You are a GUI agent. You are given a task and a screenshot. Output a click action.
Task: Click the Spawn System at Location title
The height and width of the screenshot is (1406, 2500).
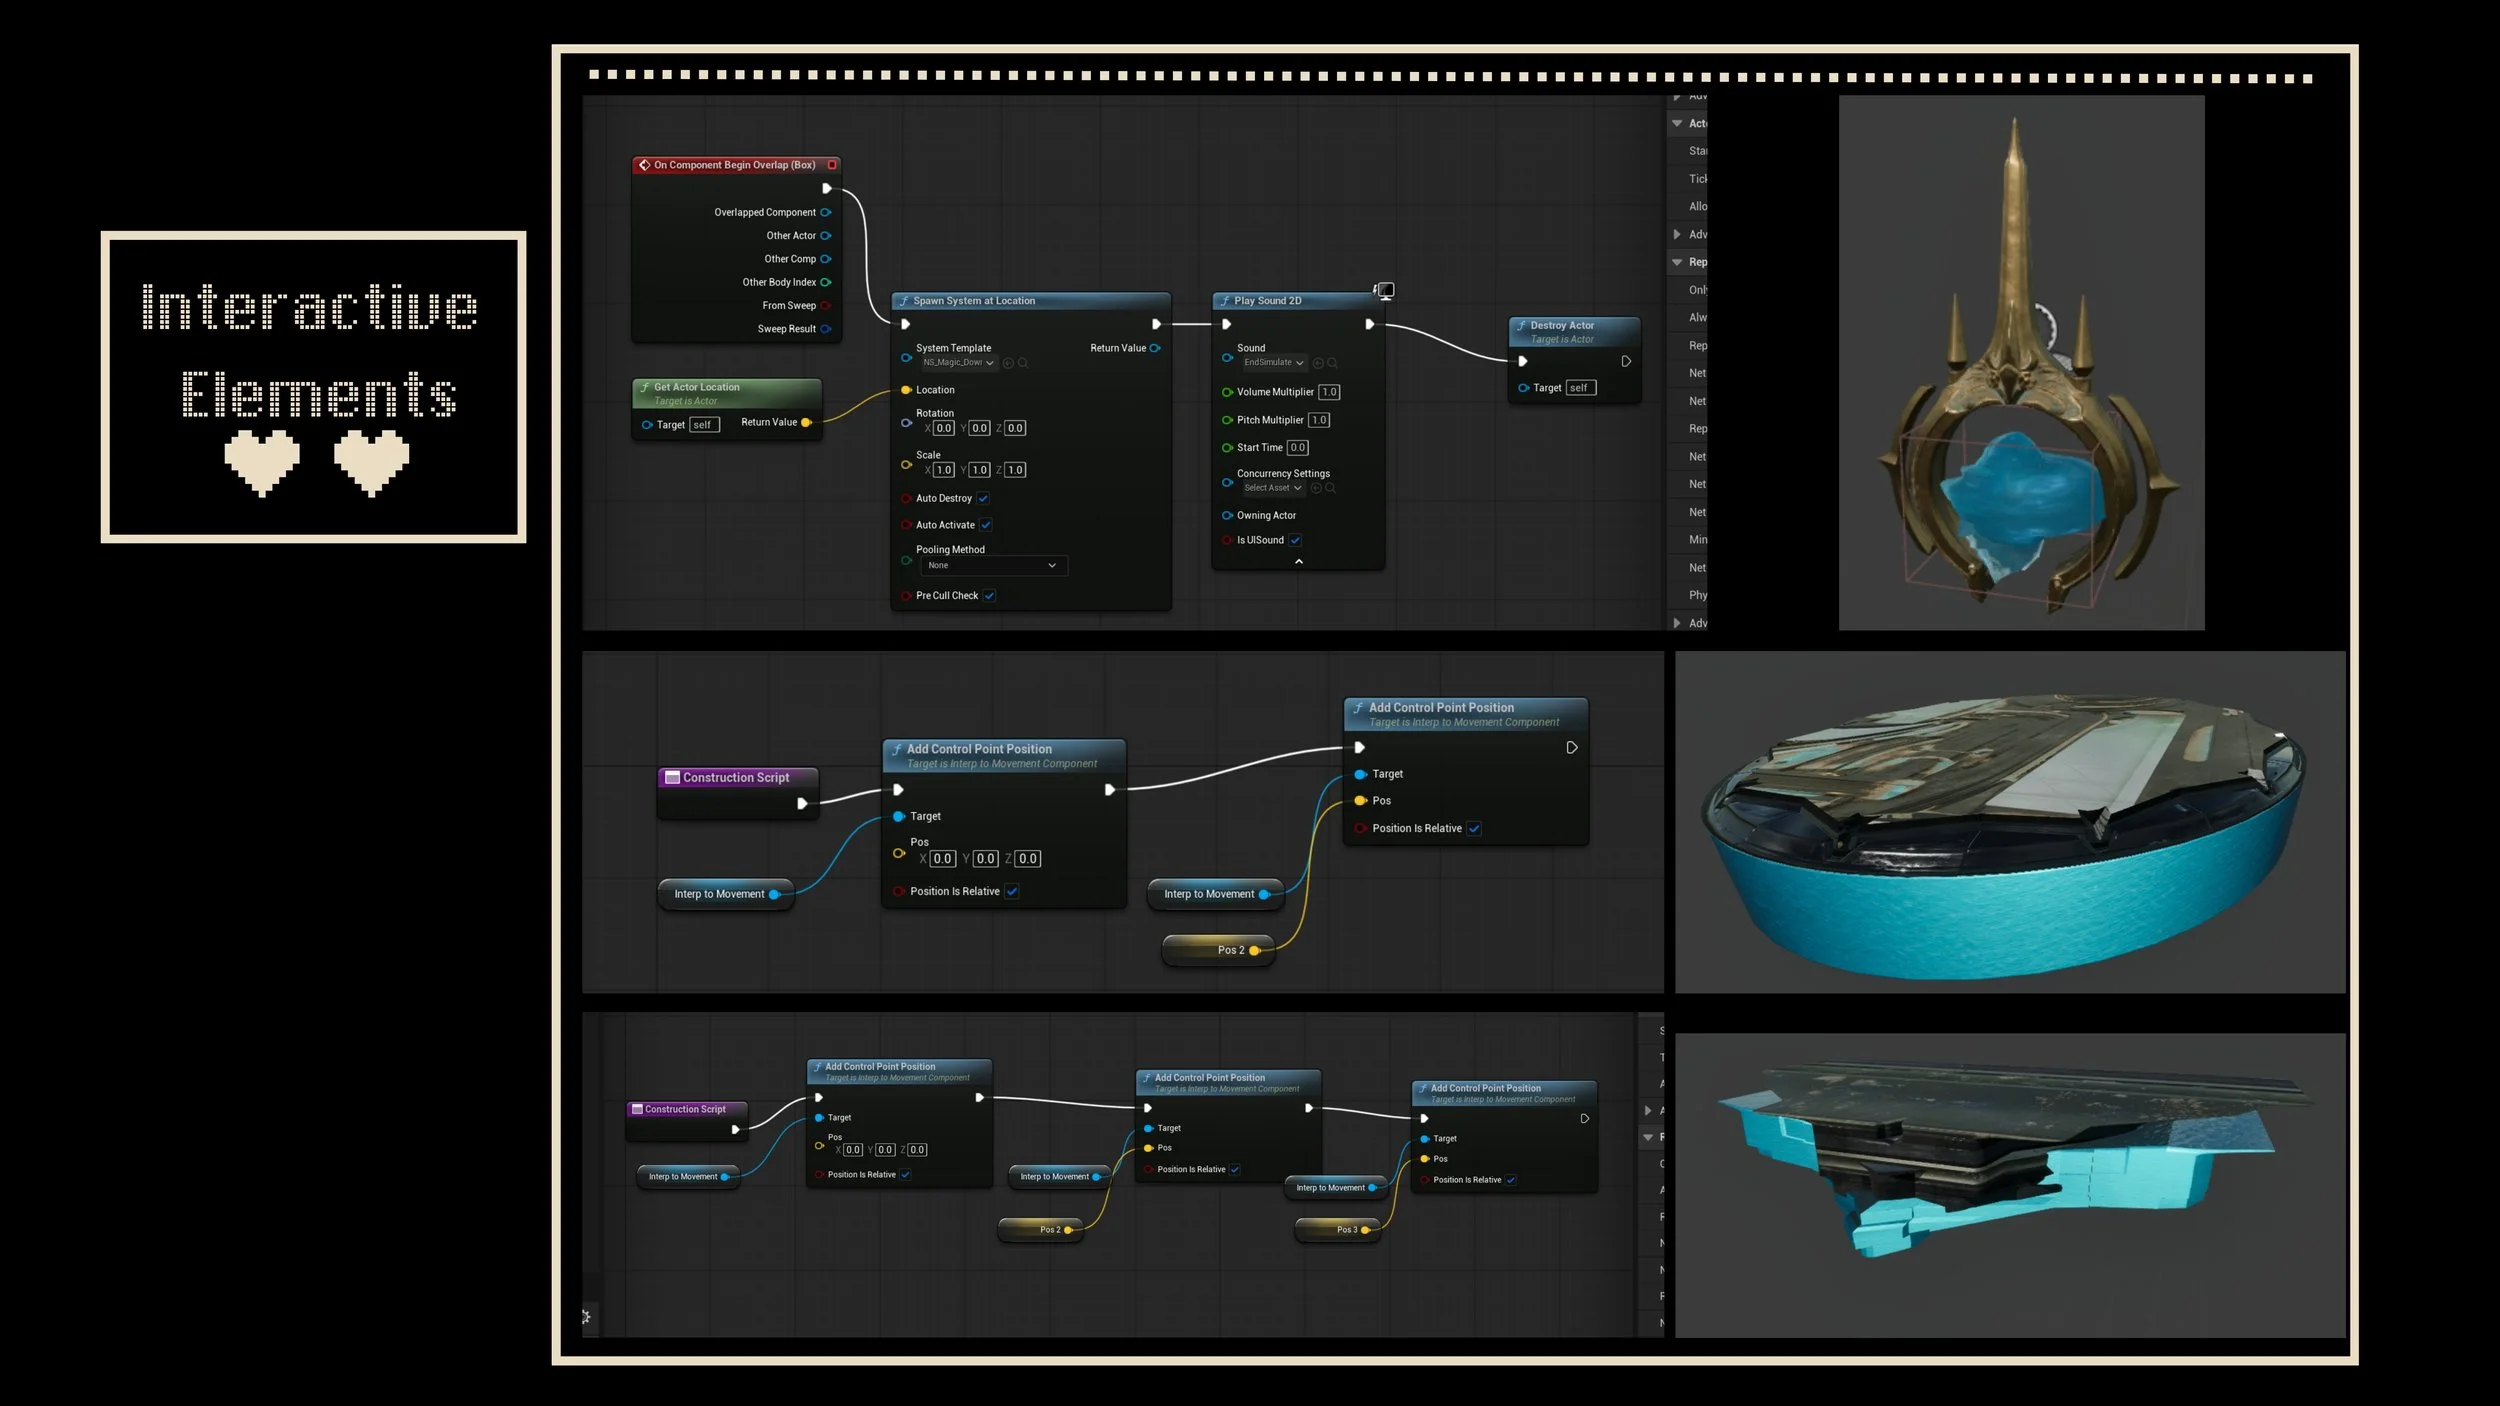[x=973, y=301]
